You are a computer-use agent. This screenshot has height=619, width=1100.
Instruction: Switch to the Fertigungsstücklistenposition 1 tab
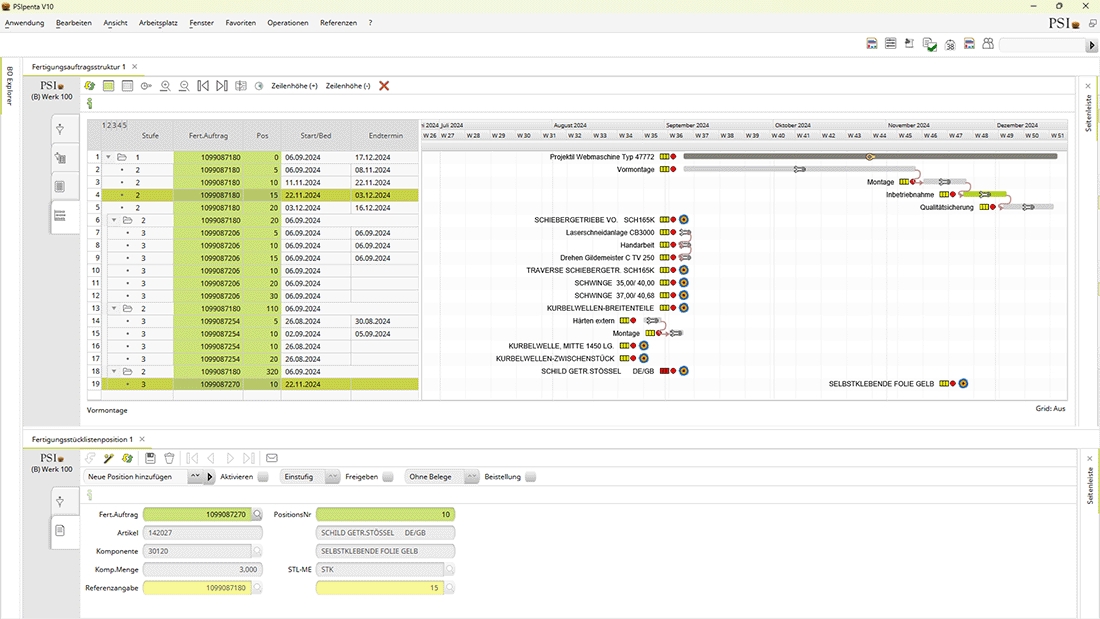coord(82,439)
